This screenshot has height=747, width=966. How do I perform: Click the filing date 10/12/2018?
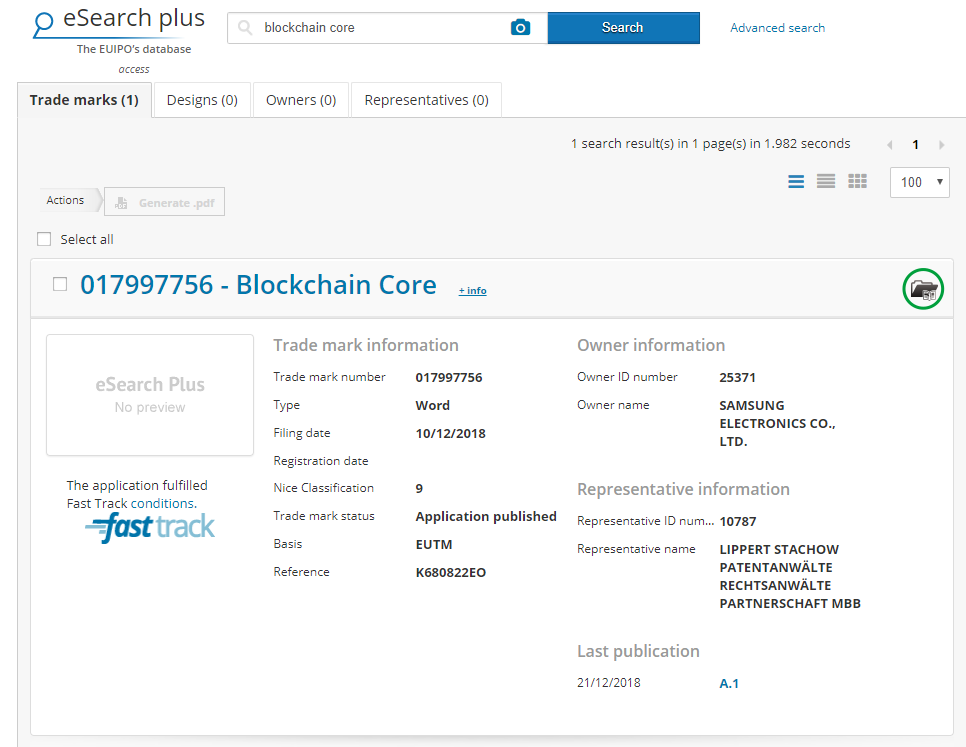tap(450, 434)
